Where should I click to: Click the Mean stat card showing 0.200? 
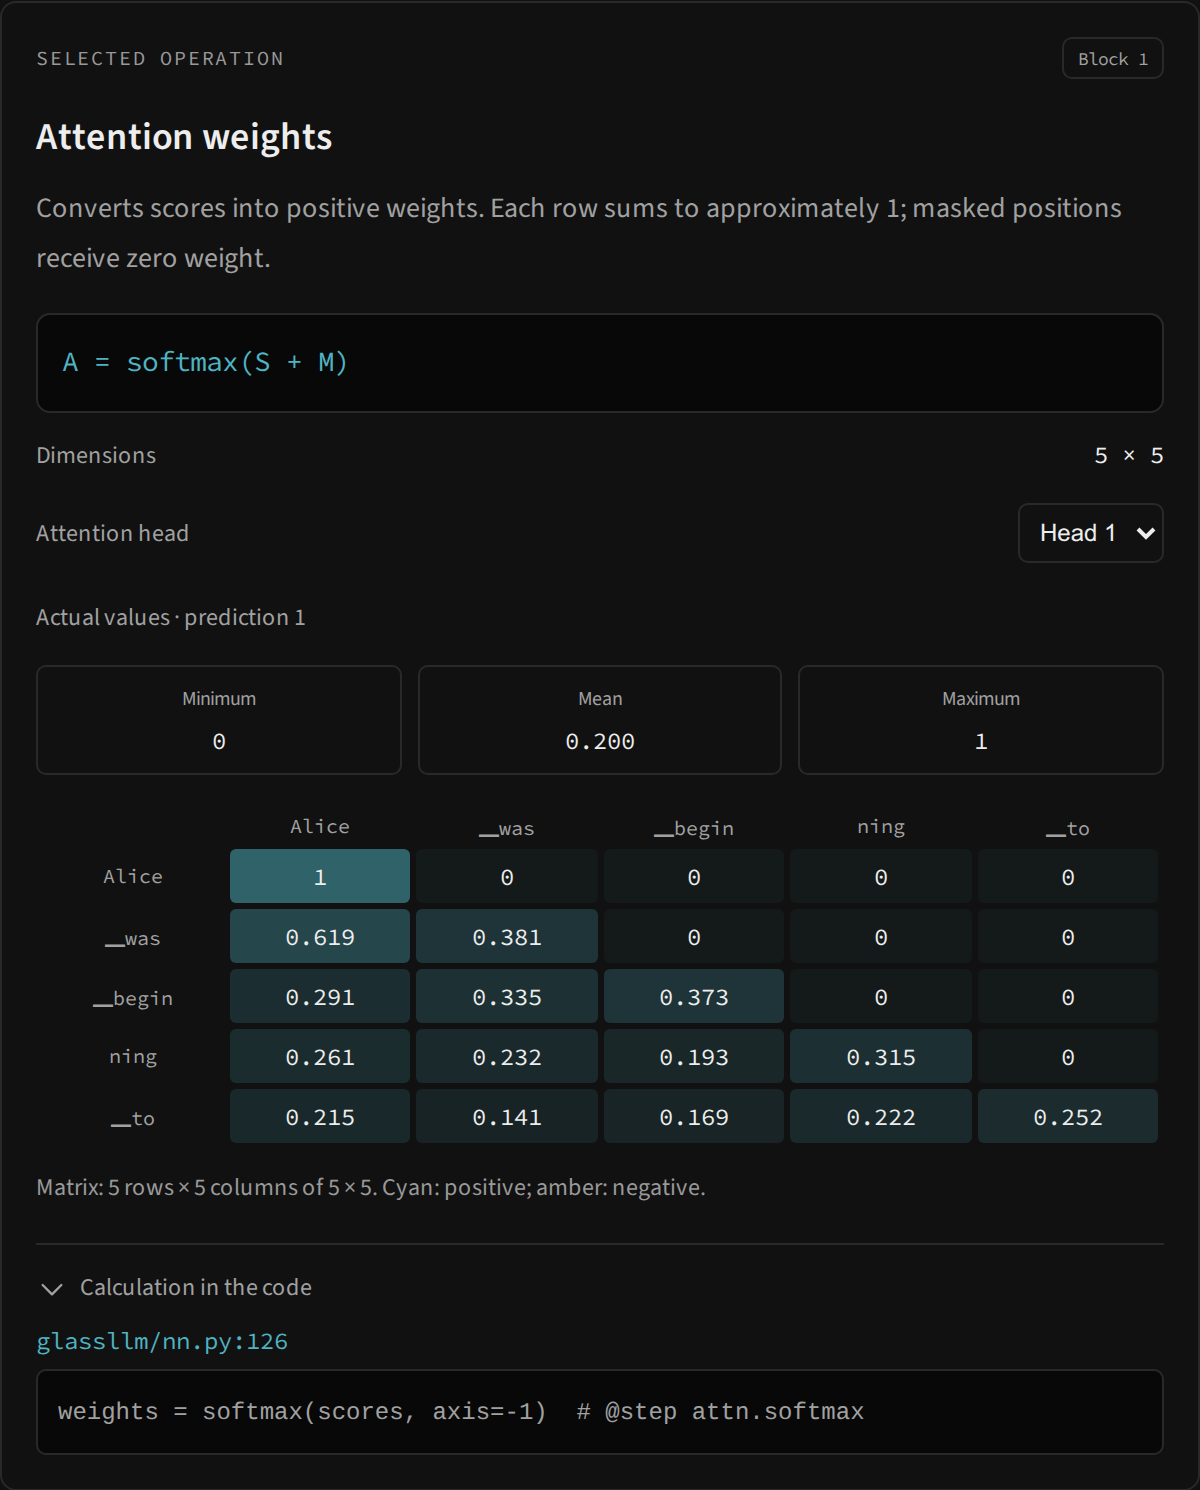tap(600, 720)
